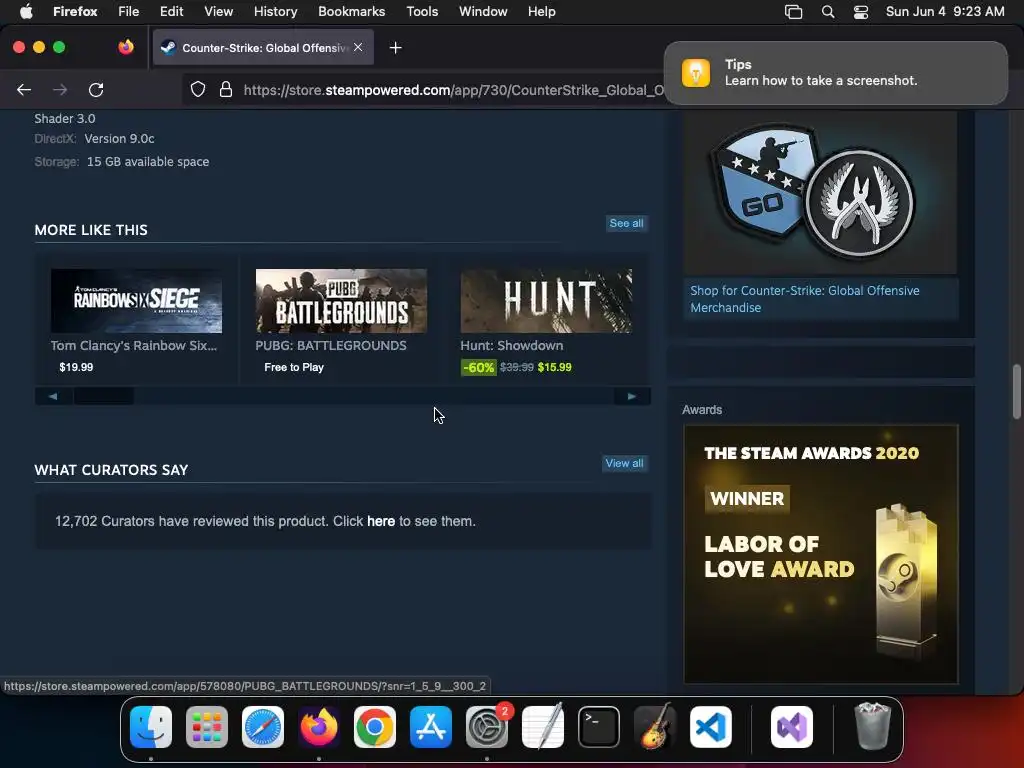
Task: Click the $19.99 Rainbow Six price
Action: pyautogui.click(x=76, y=367)
